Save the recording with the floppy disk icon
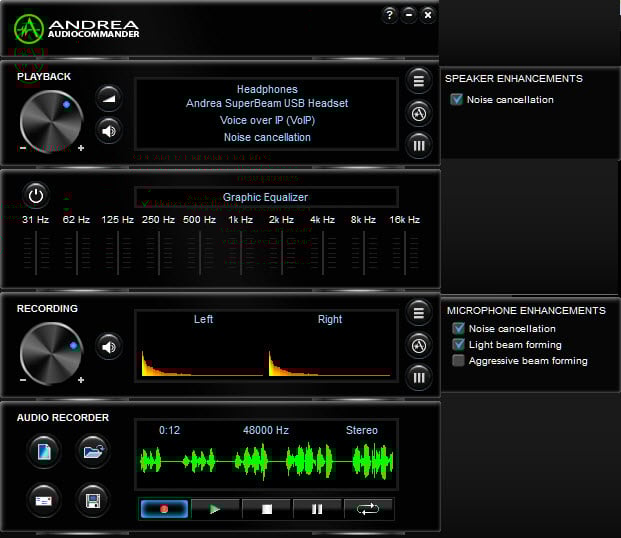 click(92, 499)
